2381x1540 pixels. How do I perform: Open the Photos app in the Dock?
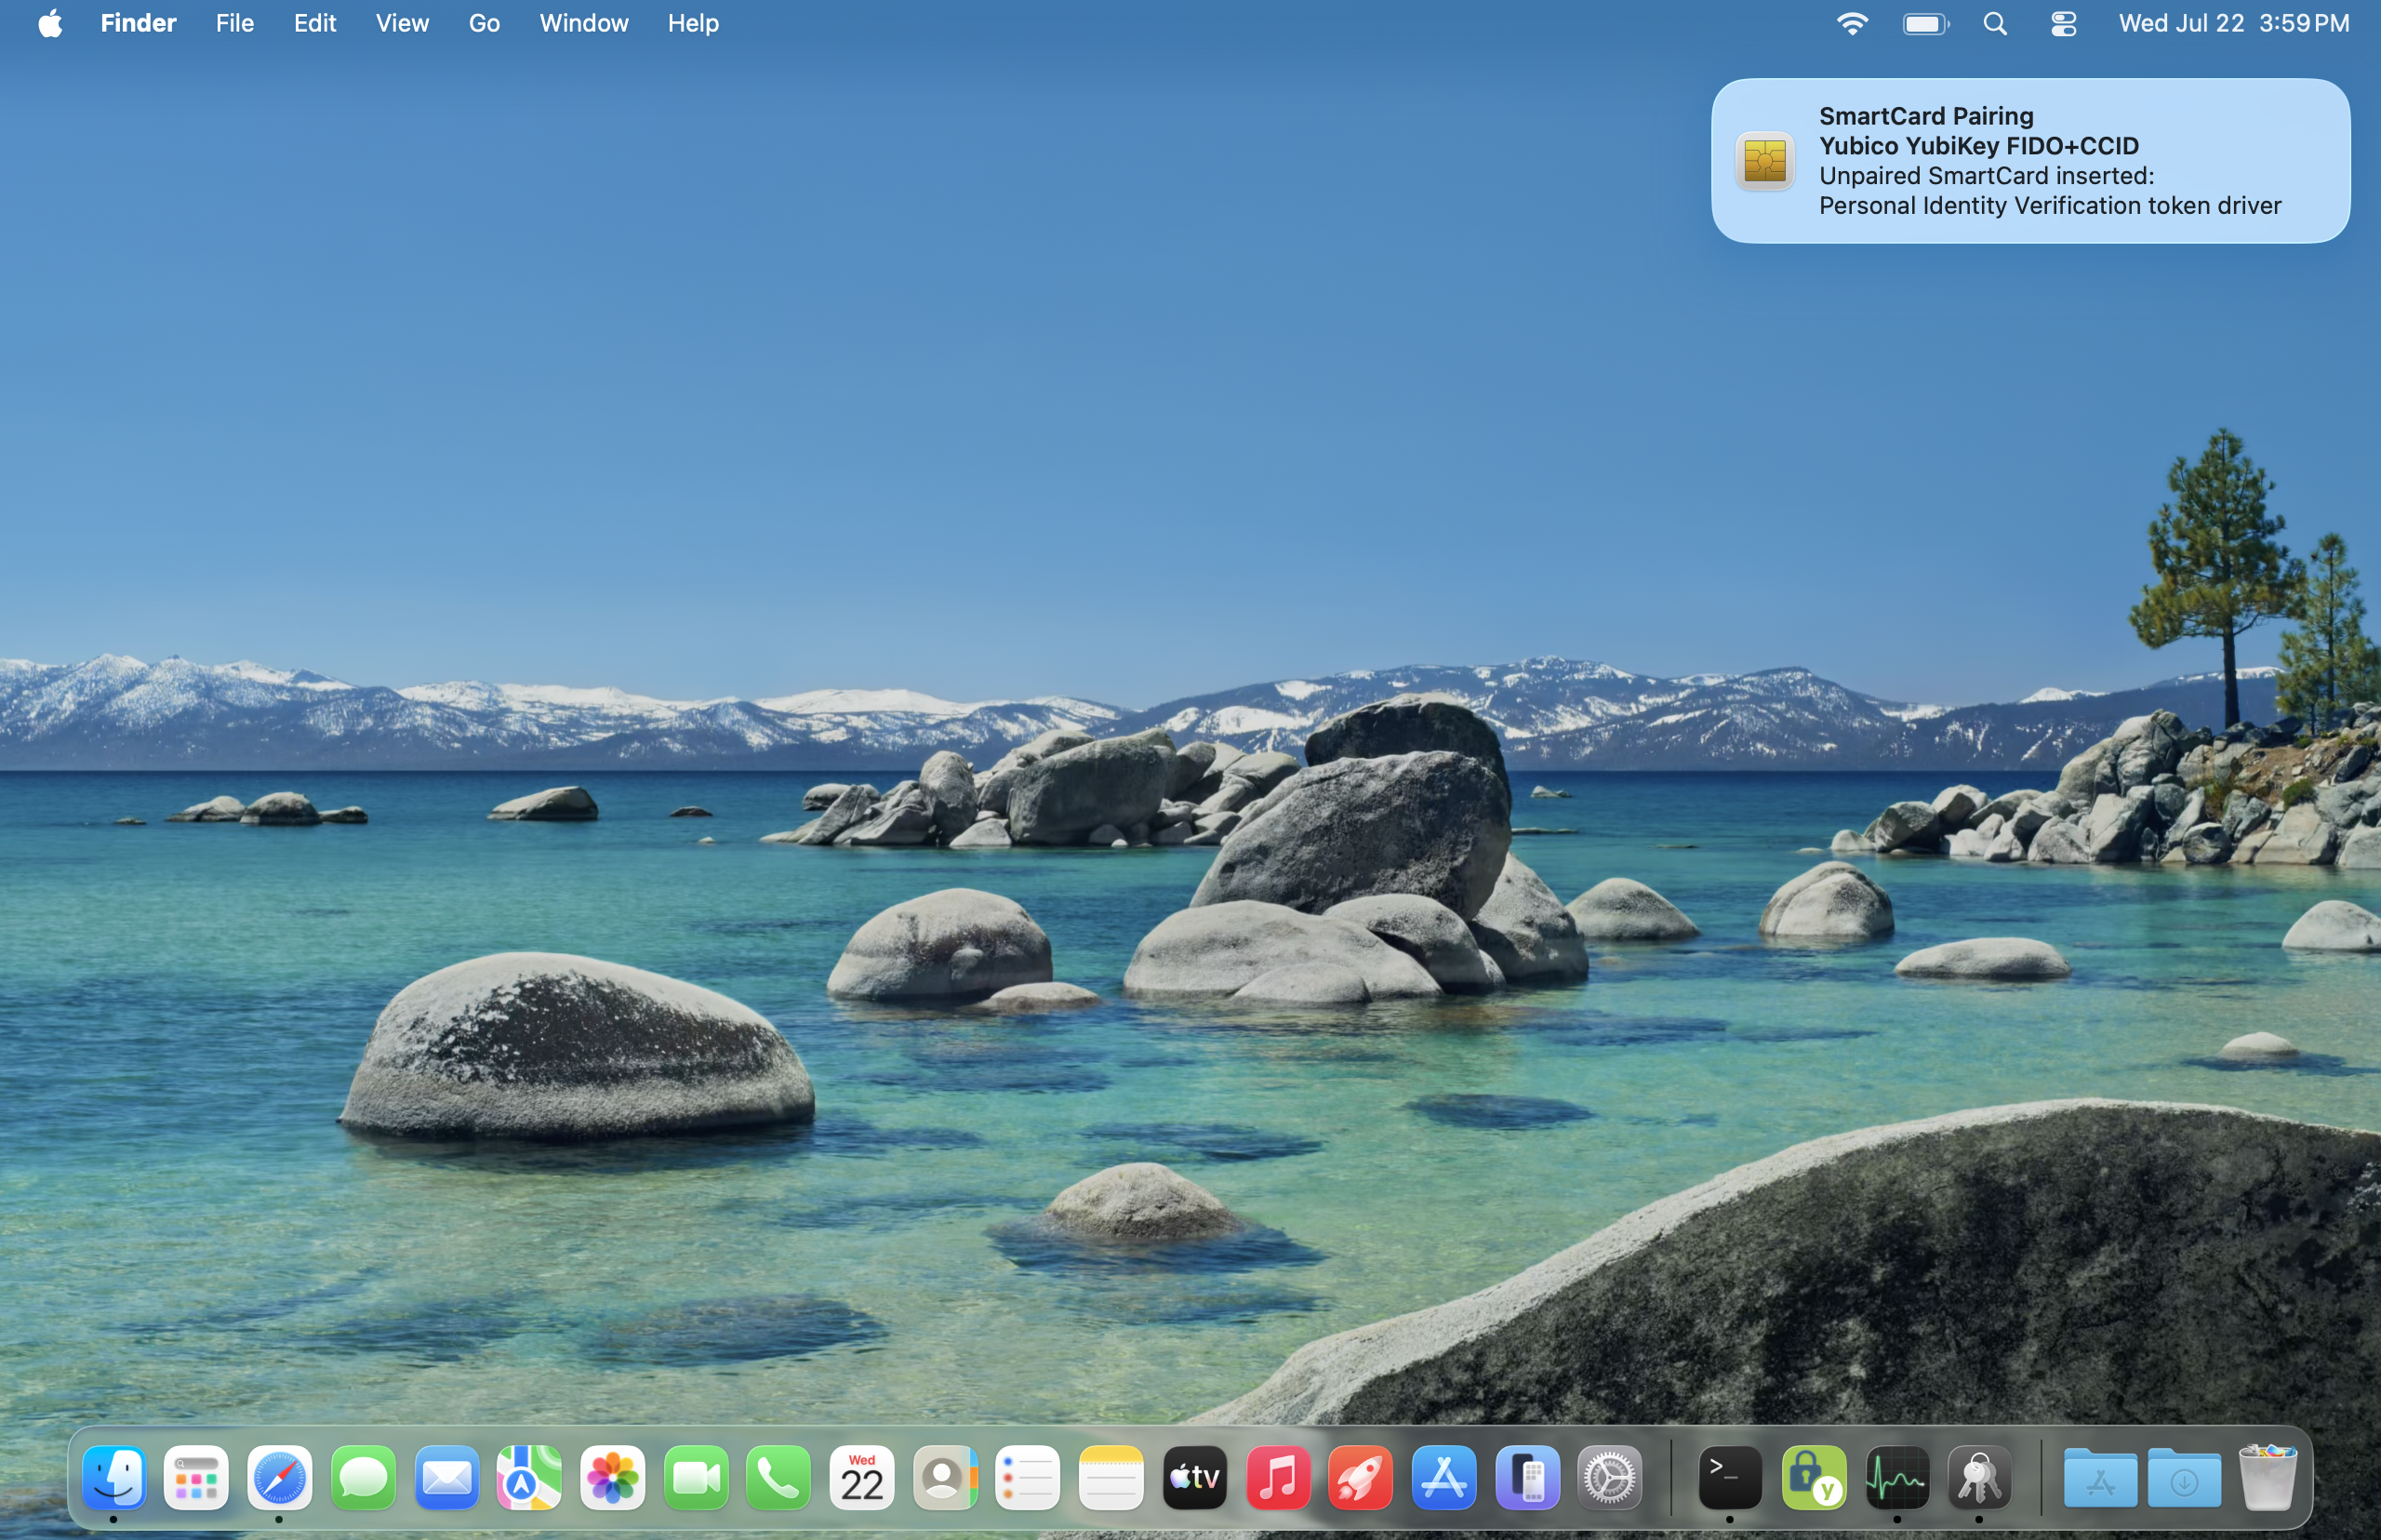pyautogui.click(x=612, y=1477)
